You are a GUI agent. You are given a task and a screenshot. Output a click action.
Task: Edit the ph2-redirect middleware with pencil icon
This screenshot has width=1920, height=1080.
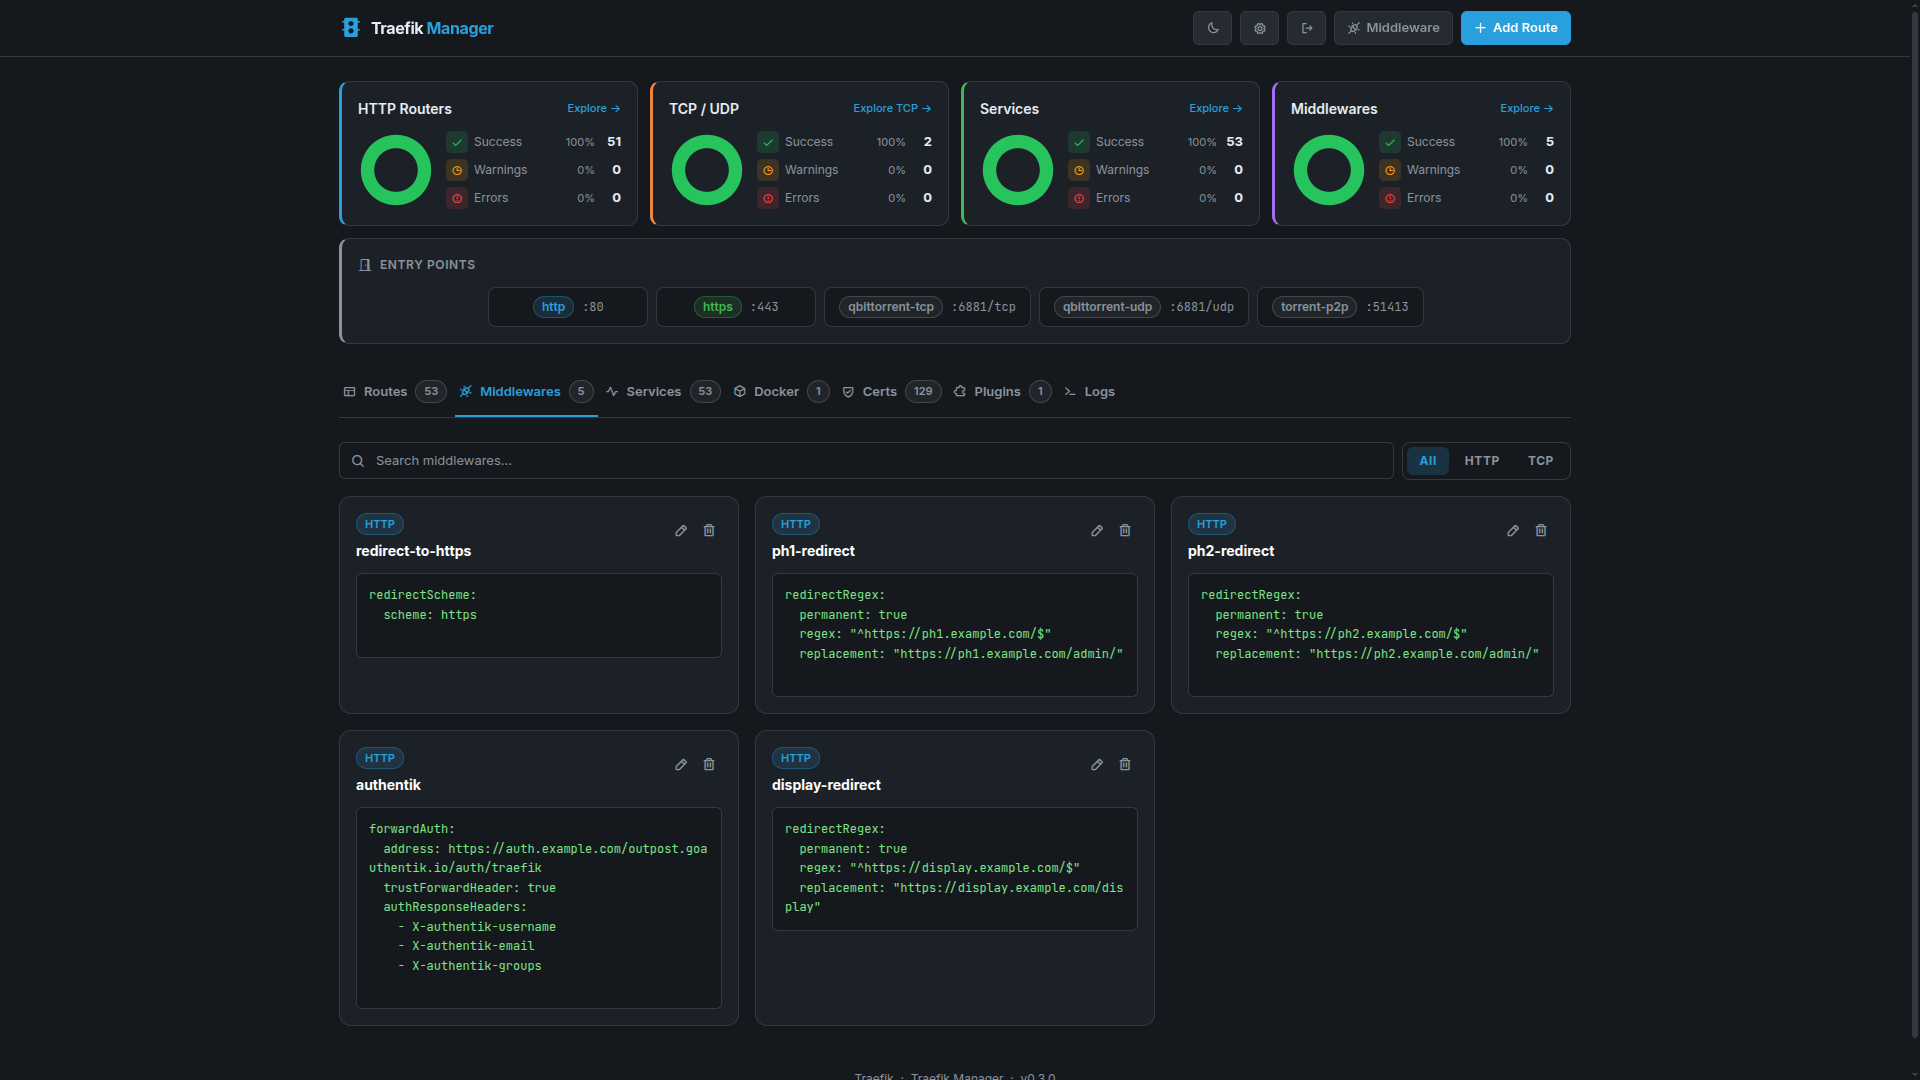(1512, 530)
